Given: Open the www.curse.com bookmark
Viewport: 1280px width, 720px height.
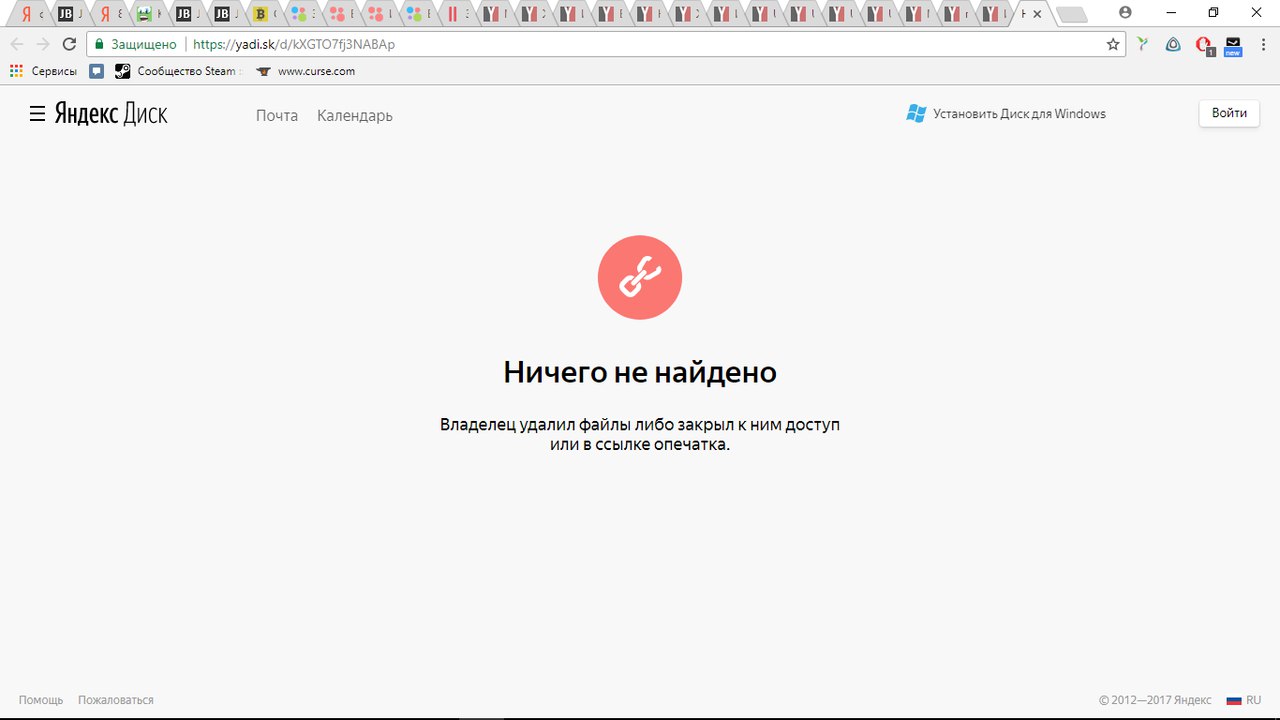Looking at the screenshot, I should pyautogui.click(x=305, y=71).
